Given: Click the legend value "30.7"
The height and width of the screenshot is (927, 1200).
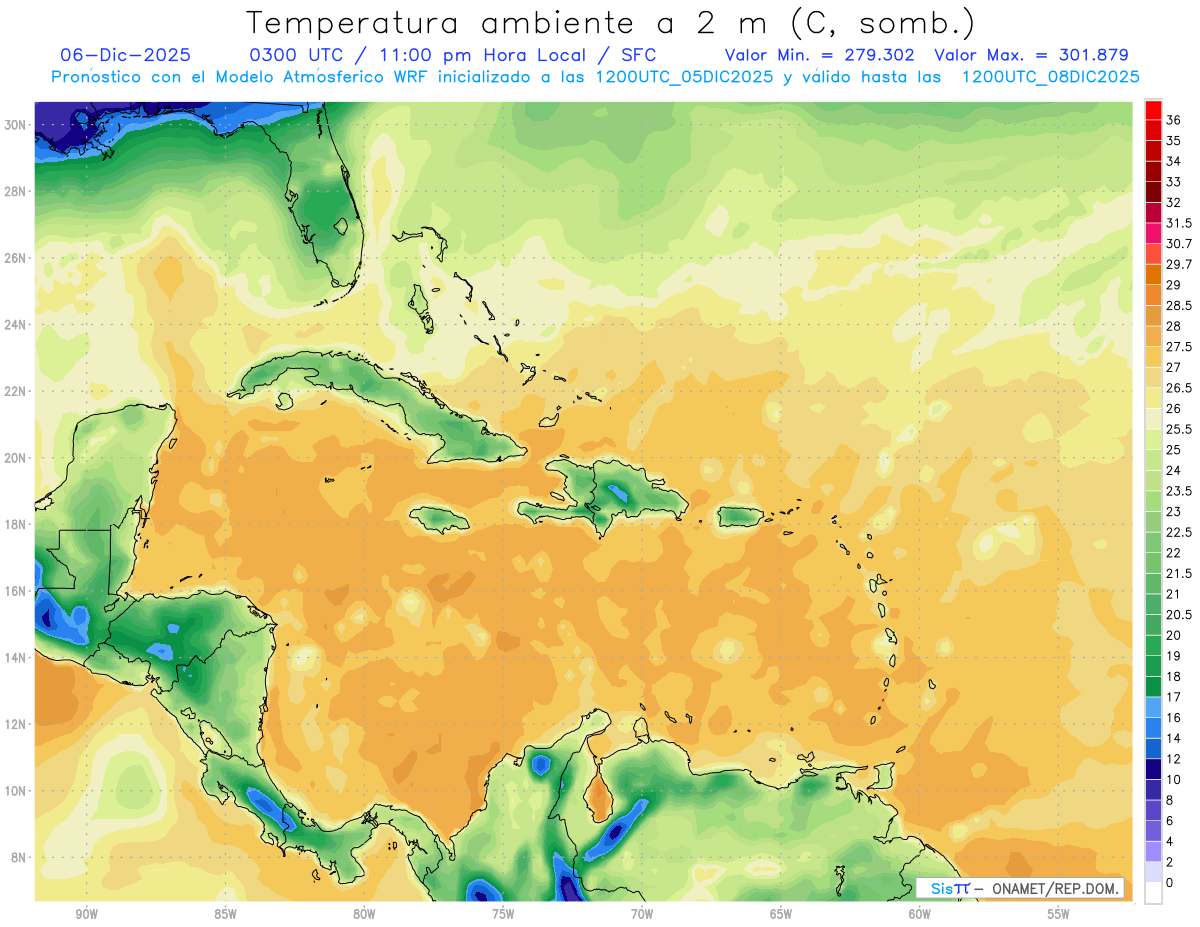Looking at the screenshot, I should point(1179,243).
